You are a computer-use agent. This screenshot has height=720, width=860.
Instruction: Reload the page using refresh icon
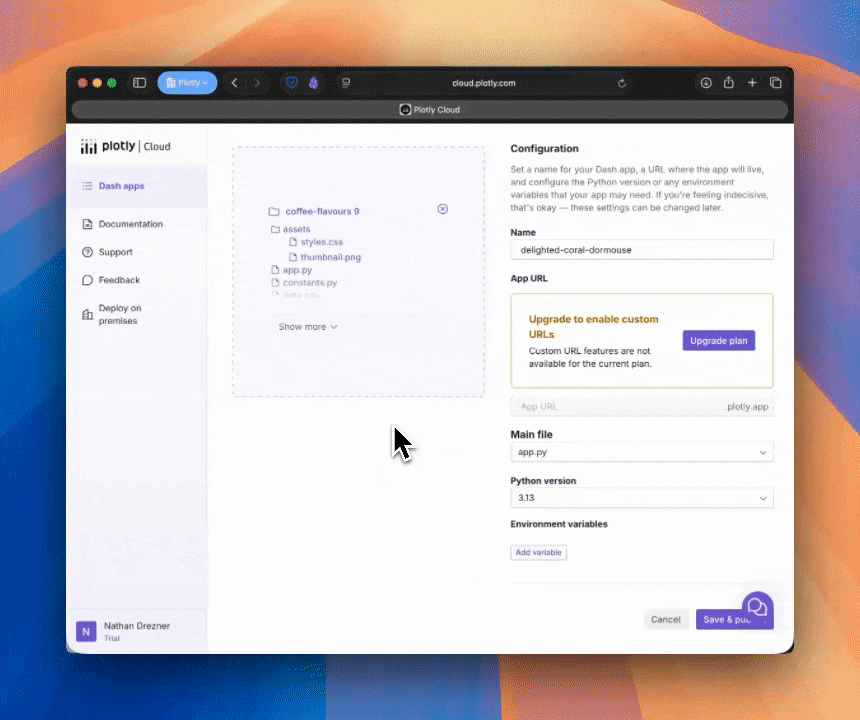pos(622,83)
